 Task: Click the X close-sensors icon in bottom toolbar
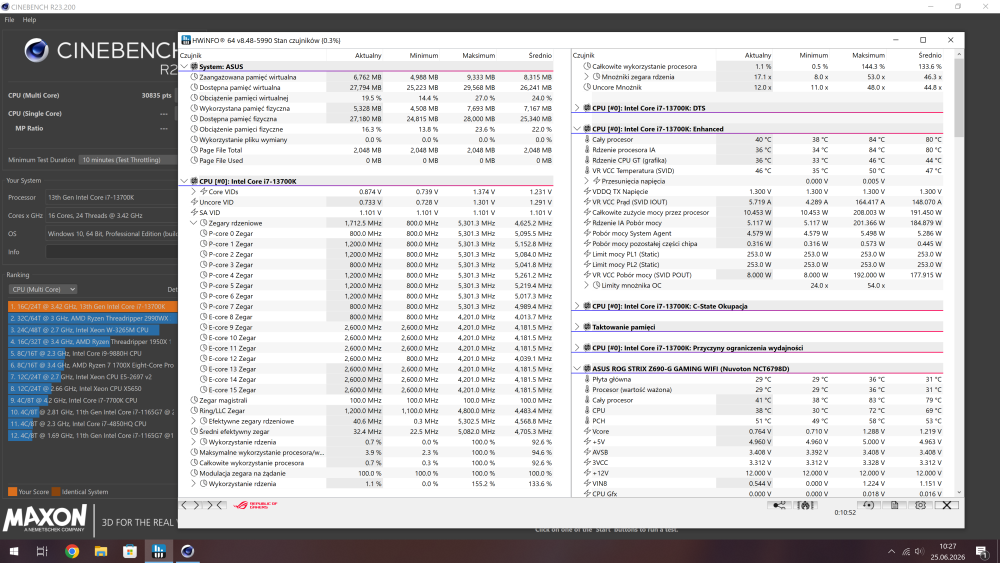(x=946, y=505)
